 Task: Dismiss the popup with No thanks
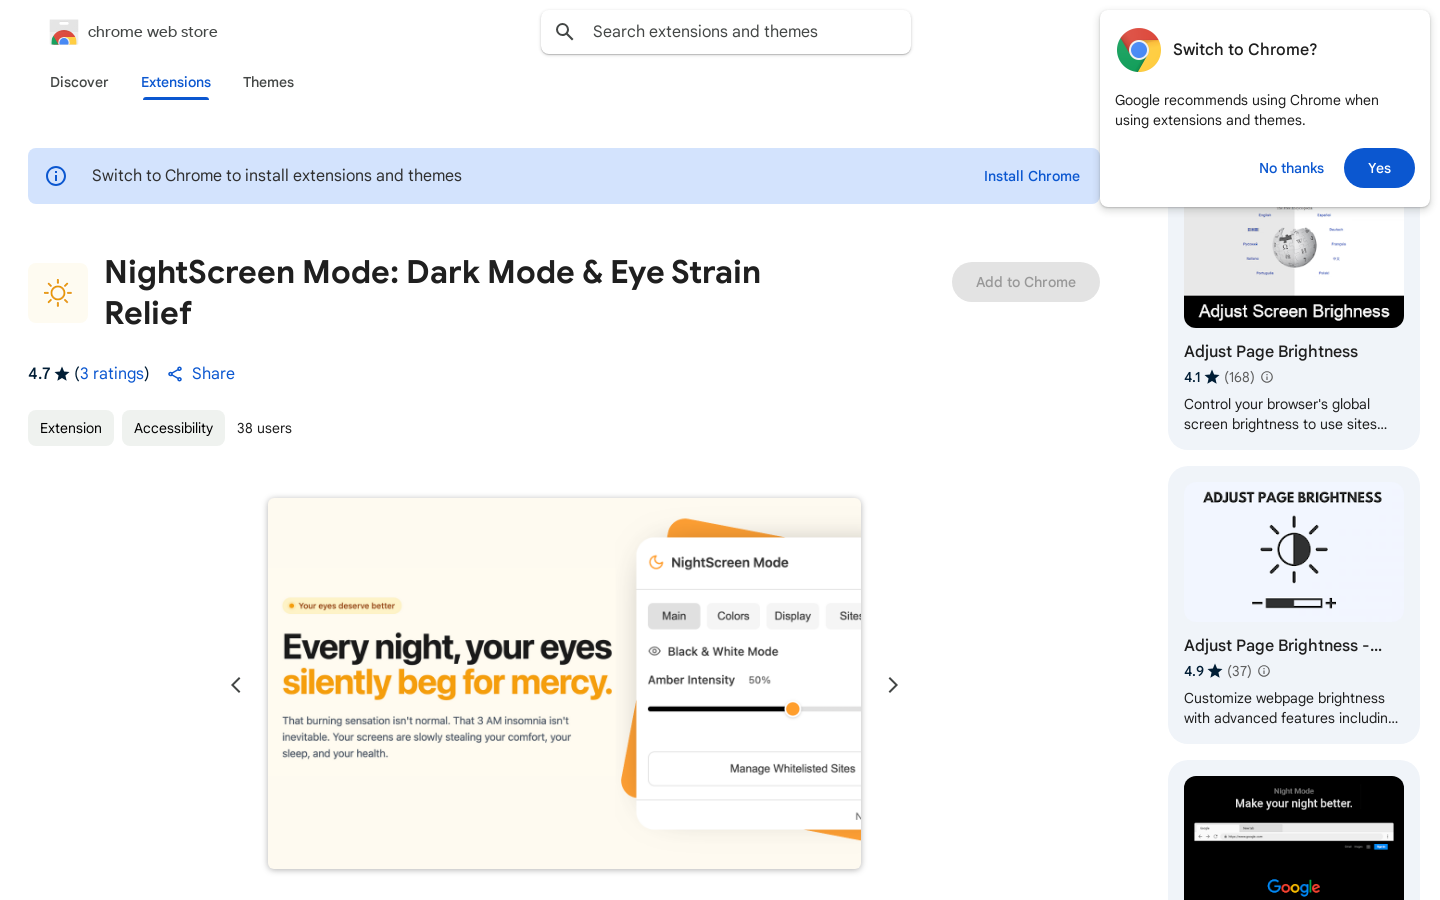click(x=1291, y=168)
